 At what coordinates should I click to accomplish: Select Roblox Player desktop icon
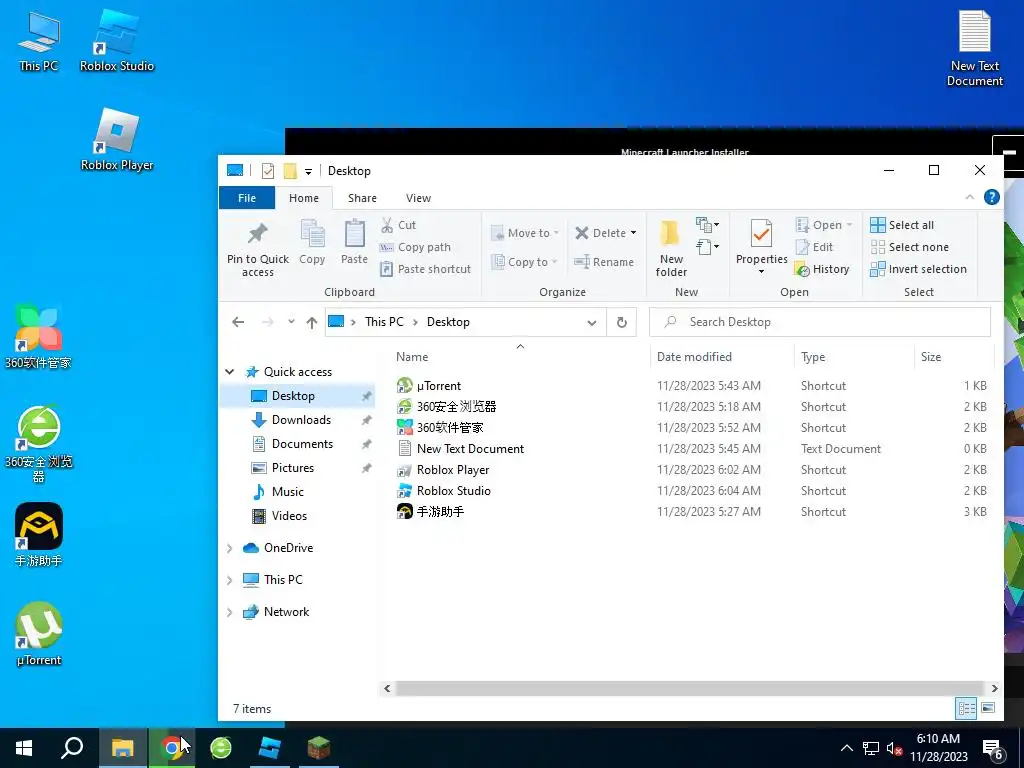(117, 140)
